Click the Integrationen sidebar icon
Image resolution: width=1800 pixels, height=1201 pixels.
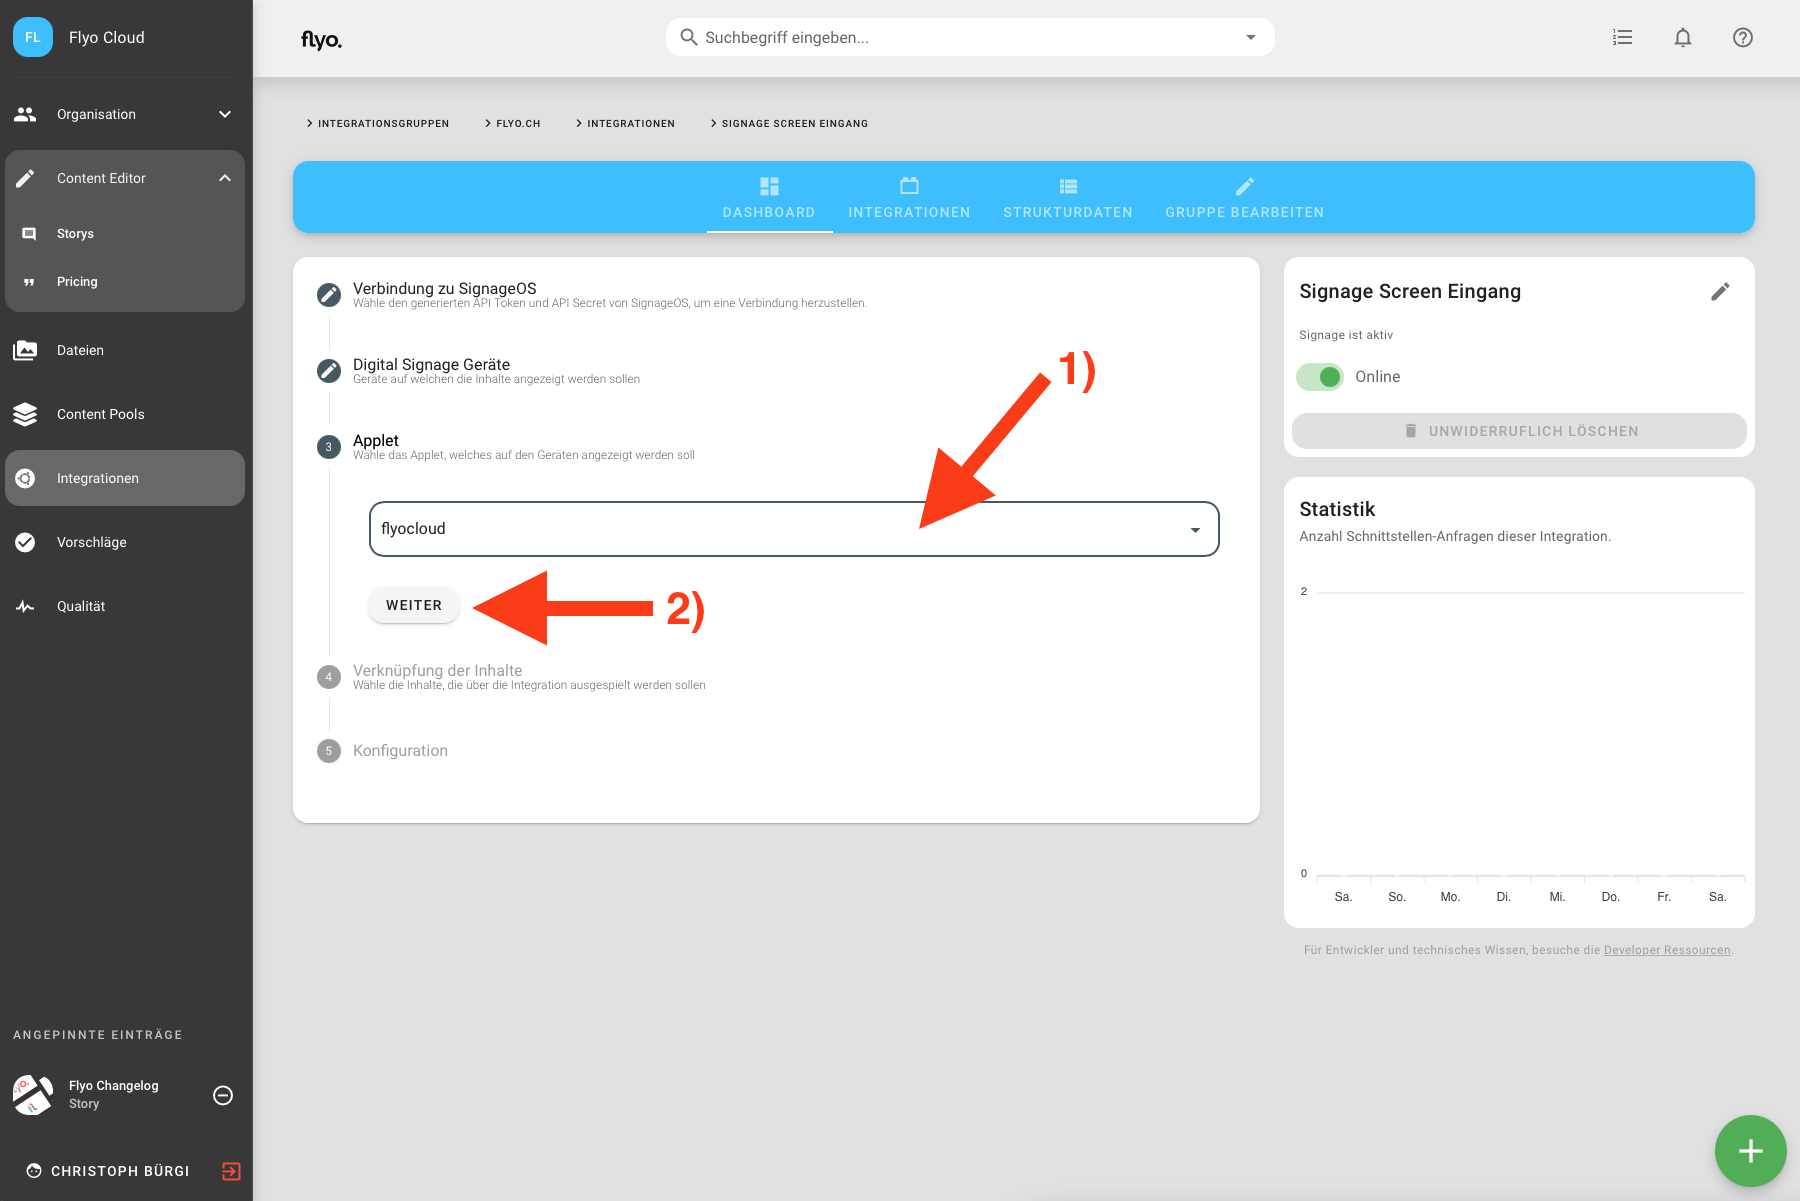[25, 478]
